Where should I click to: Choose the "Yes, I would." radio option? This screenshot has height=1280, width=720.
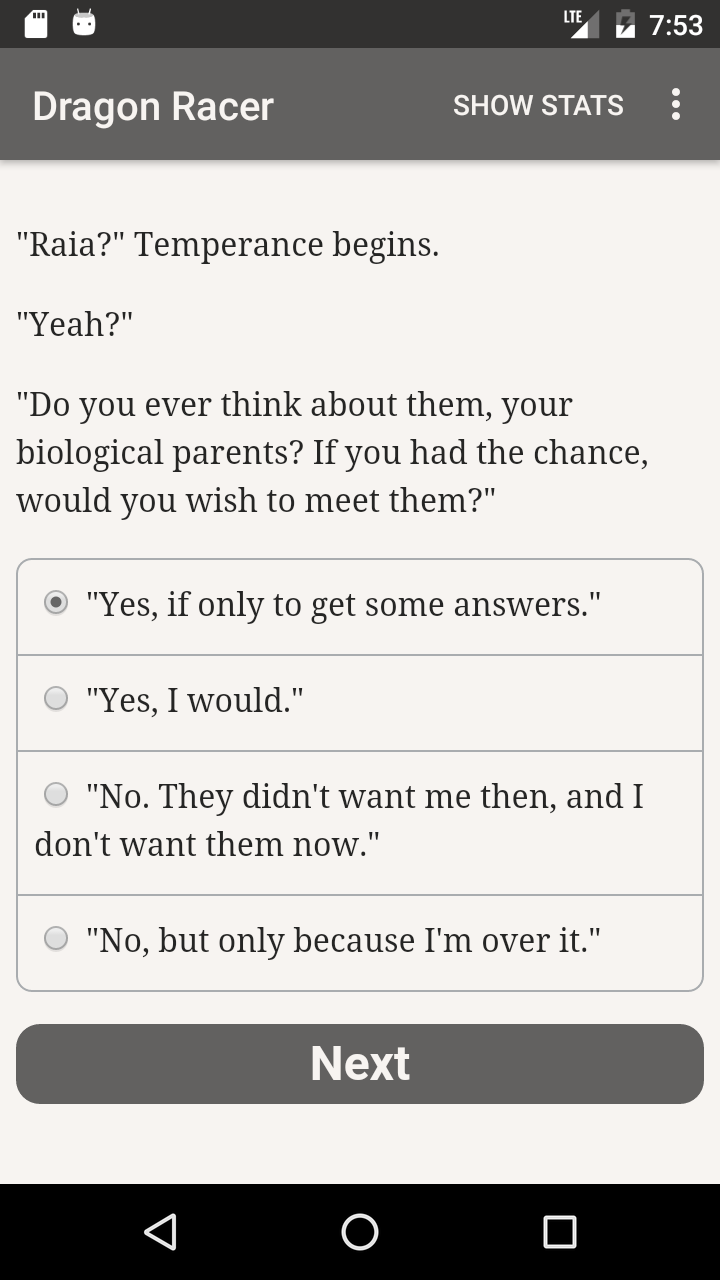tap(57, 699)
